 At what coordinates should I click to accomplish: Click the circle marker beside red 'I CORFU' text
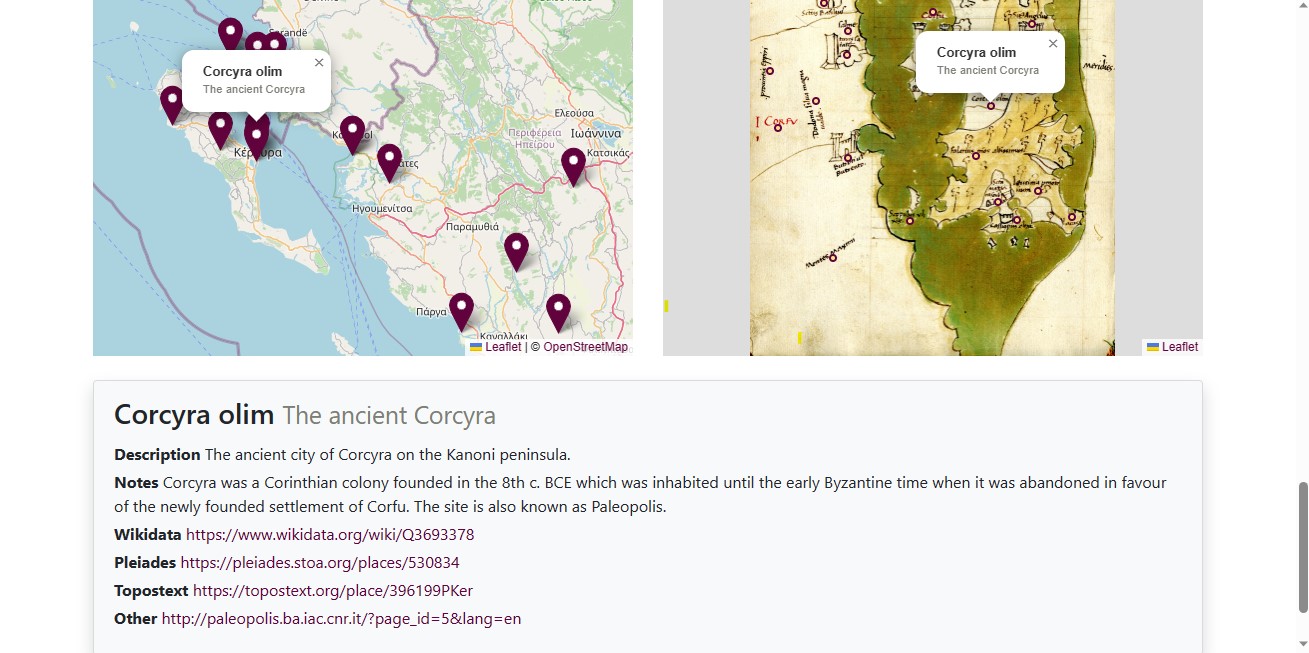pyautogui.click(x=777, y=128)
